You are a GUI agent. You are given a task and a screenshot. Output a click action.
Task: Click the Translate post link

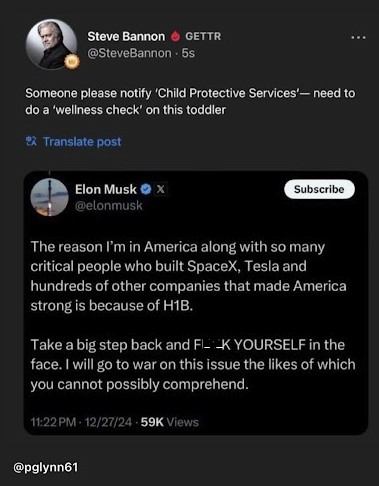coord(82,142)
